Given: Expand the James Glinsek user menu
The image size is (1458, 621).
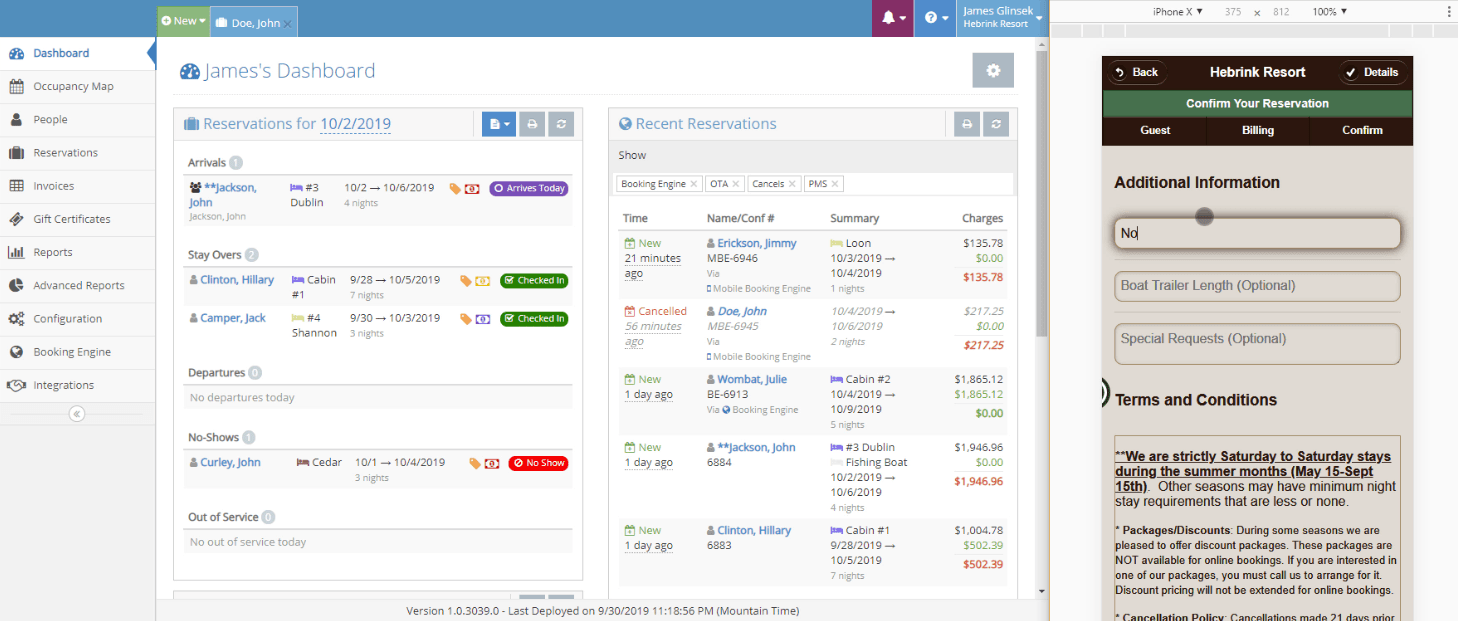Looking at the screenshot, I should click(1001, 18).
